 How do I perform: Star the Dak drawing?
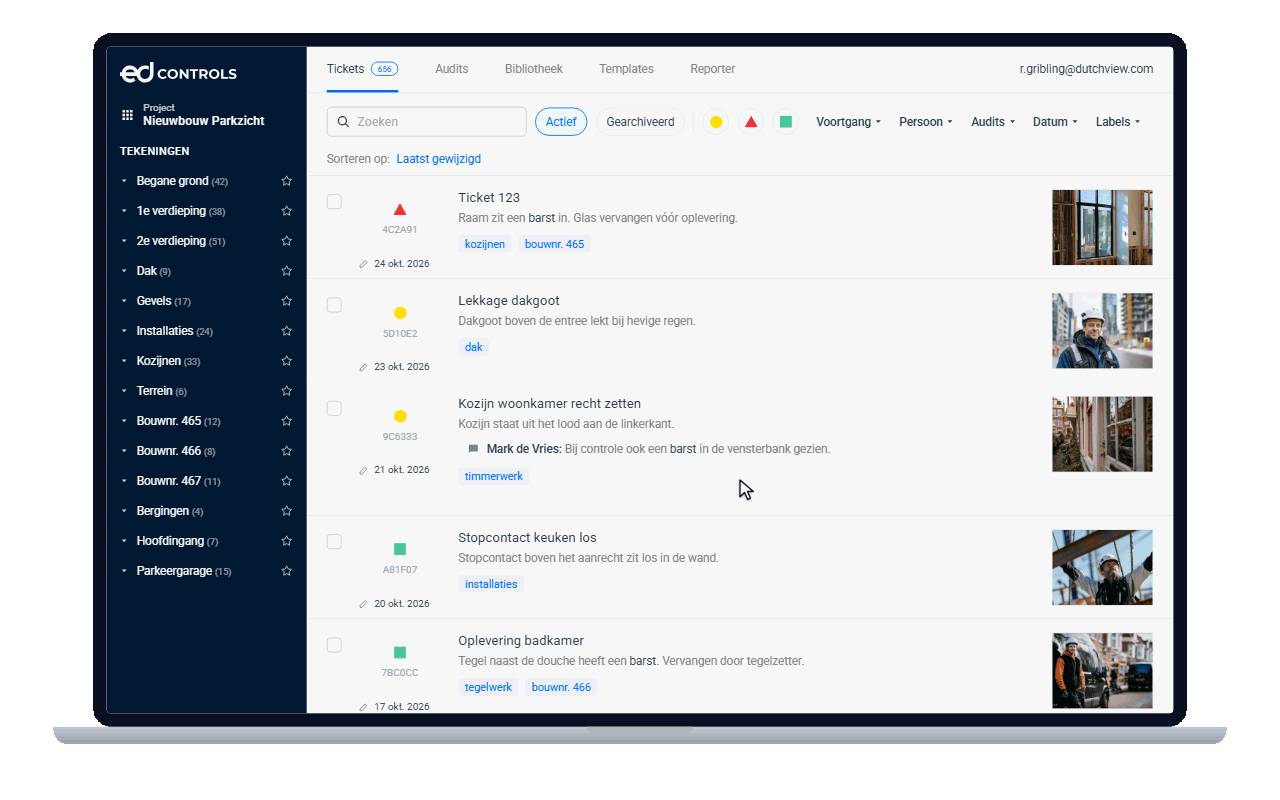(x=287, y=271)
